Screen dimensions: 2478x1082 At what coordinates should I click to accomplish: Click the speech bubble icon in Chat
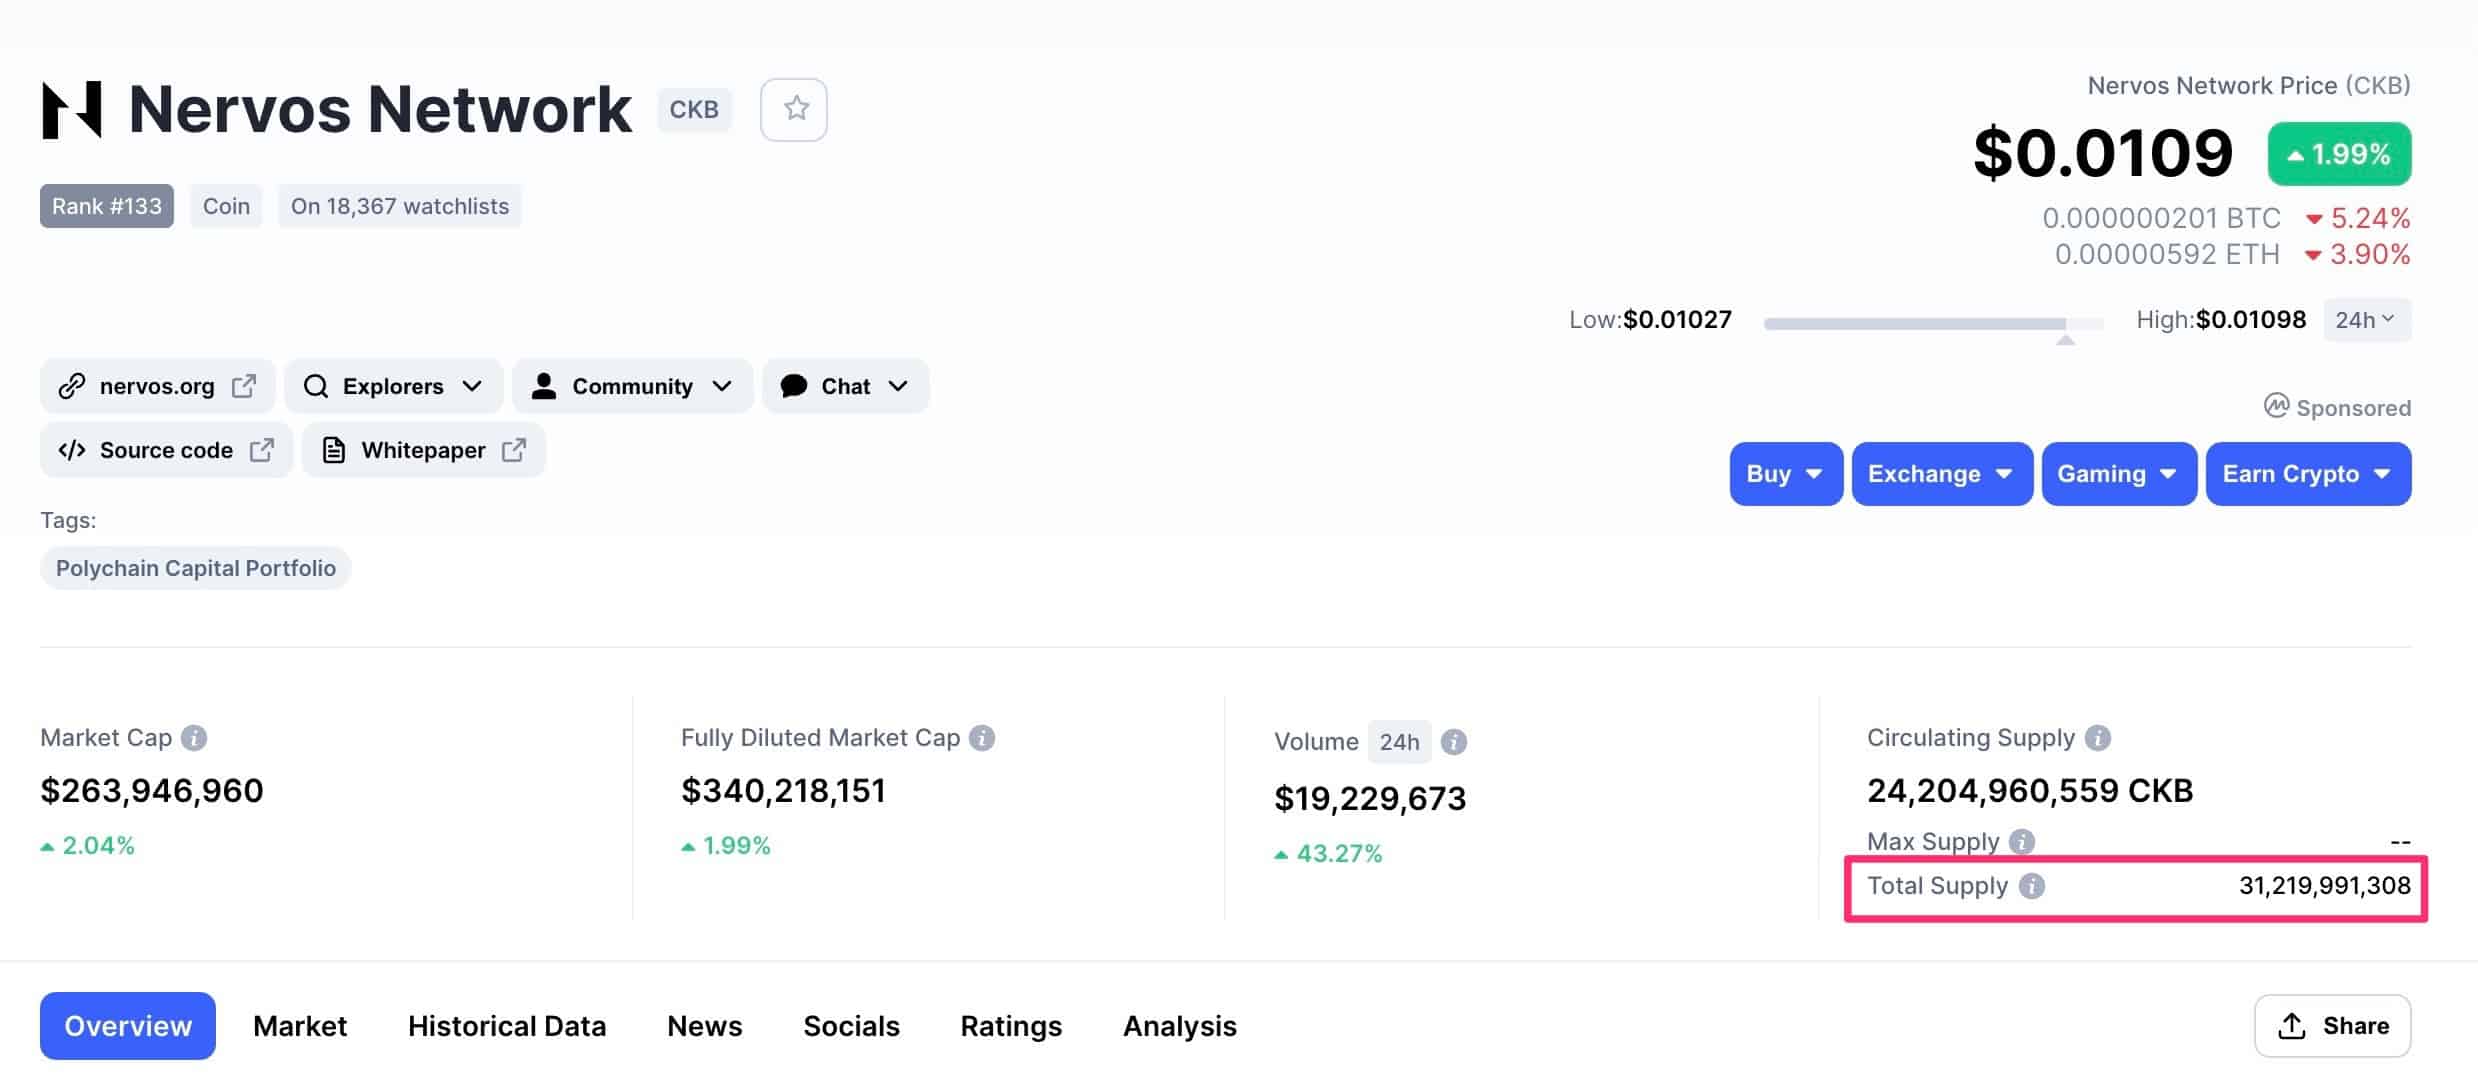point(794,386)
